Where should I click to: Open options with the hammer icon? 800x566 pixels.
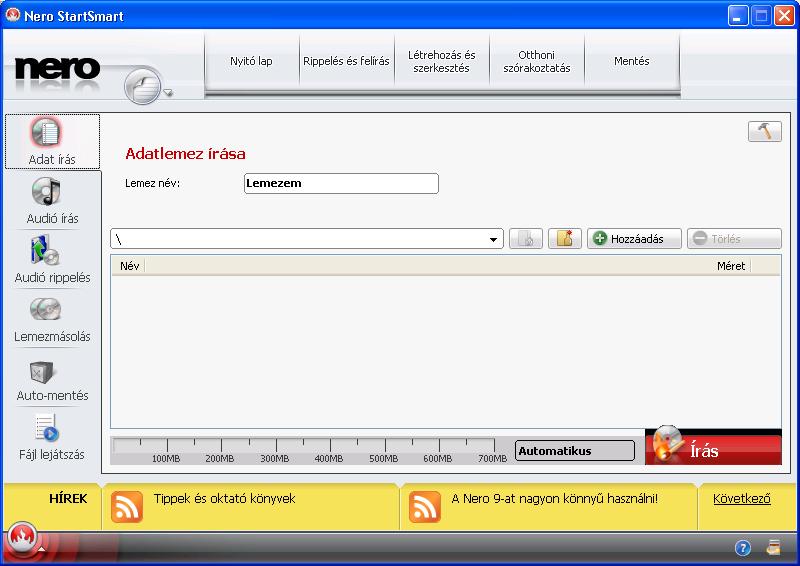[x=764, y=131]
